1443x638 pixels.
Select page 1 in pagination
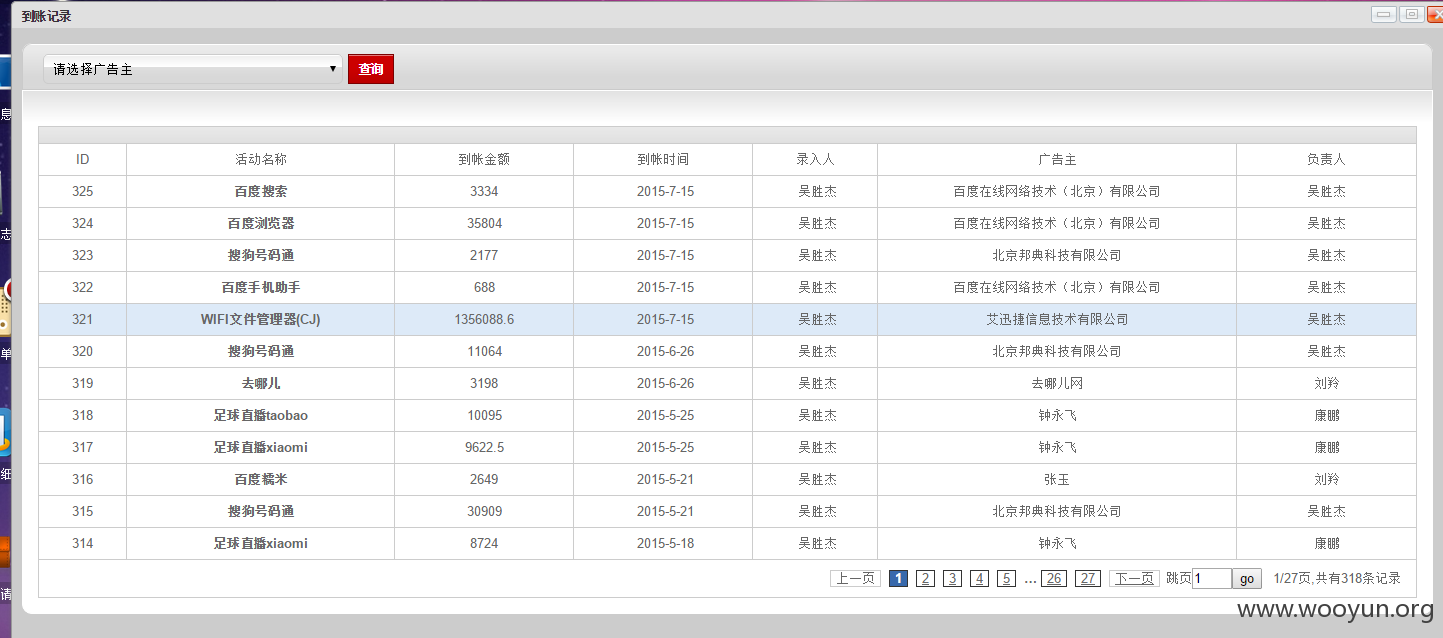point(898,578)
